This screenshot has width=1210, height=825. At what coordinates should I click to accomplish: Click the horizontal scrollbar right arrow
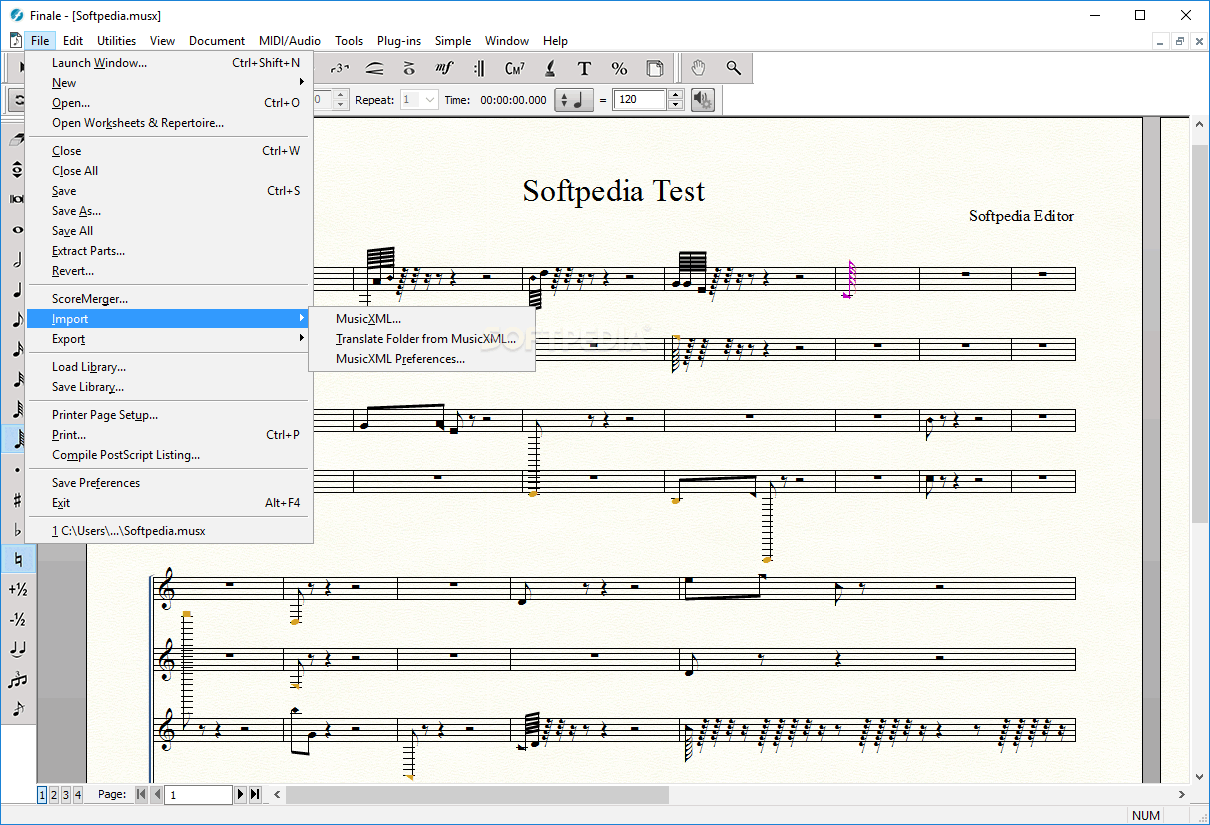pos(1182,795)
